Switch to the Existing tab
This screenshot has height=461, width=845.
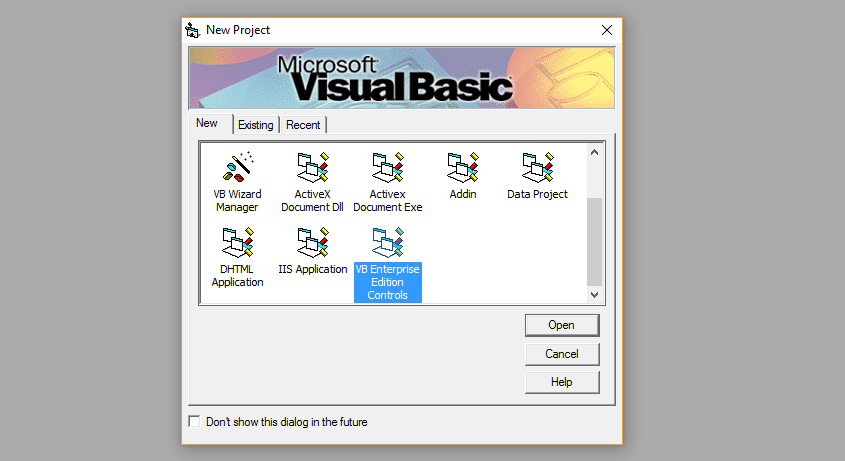[256, 125]
